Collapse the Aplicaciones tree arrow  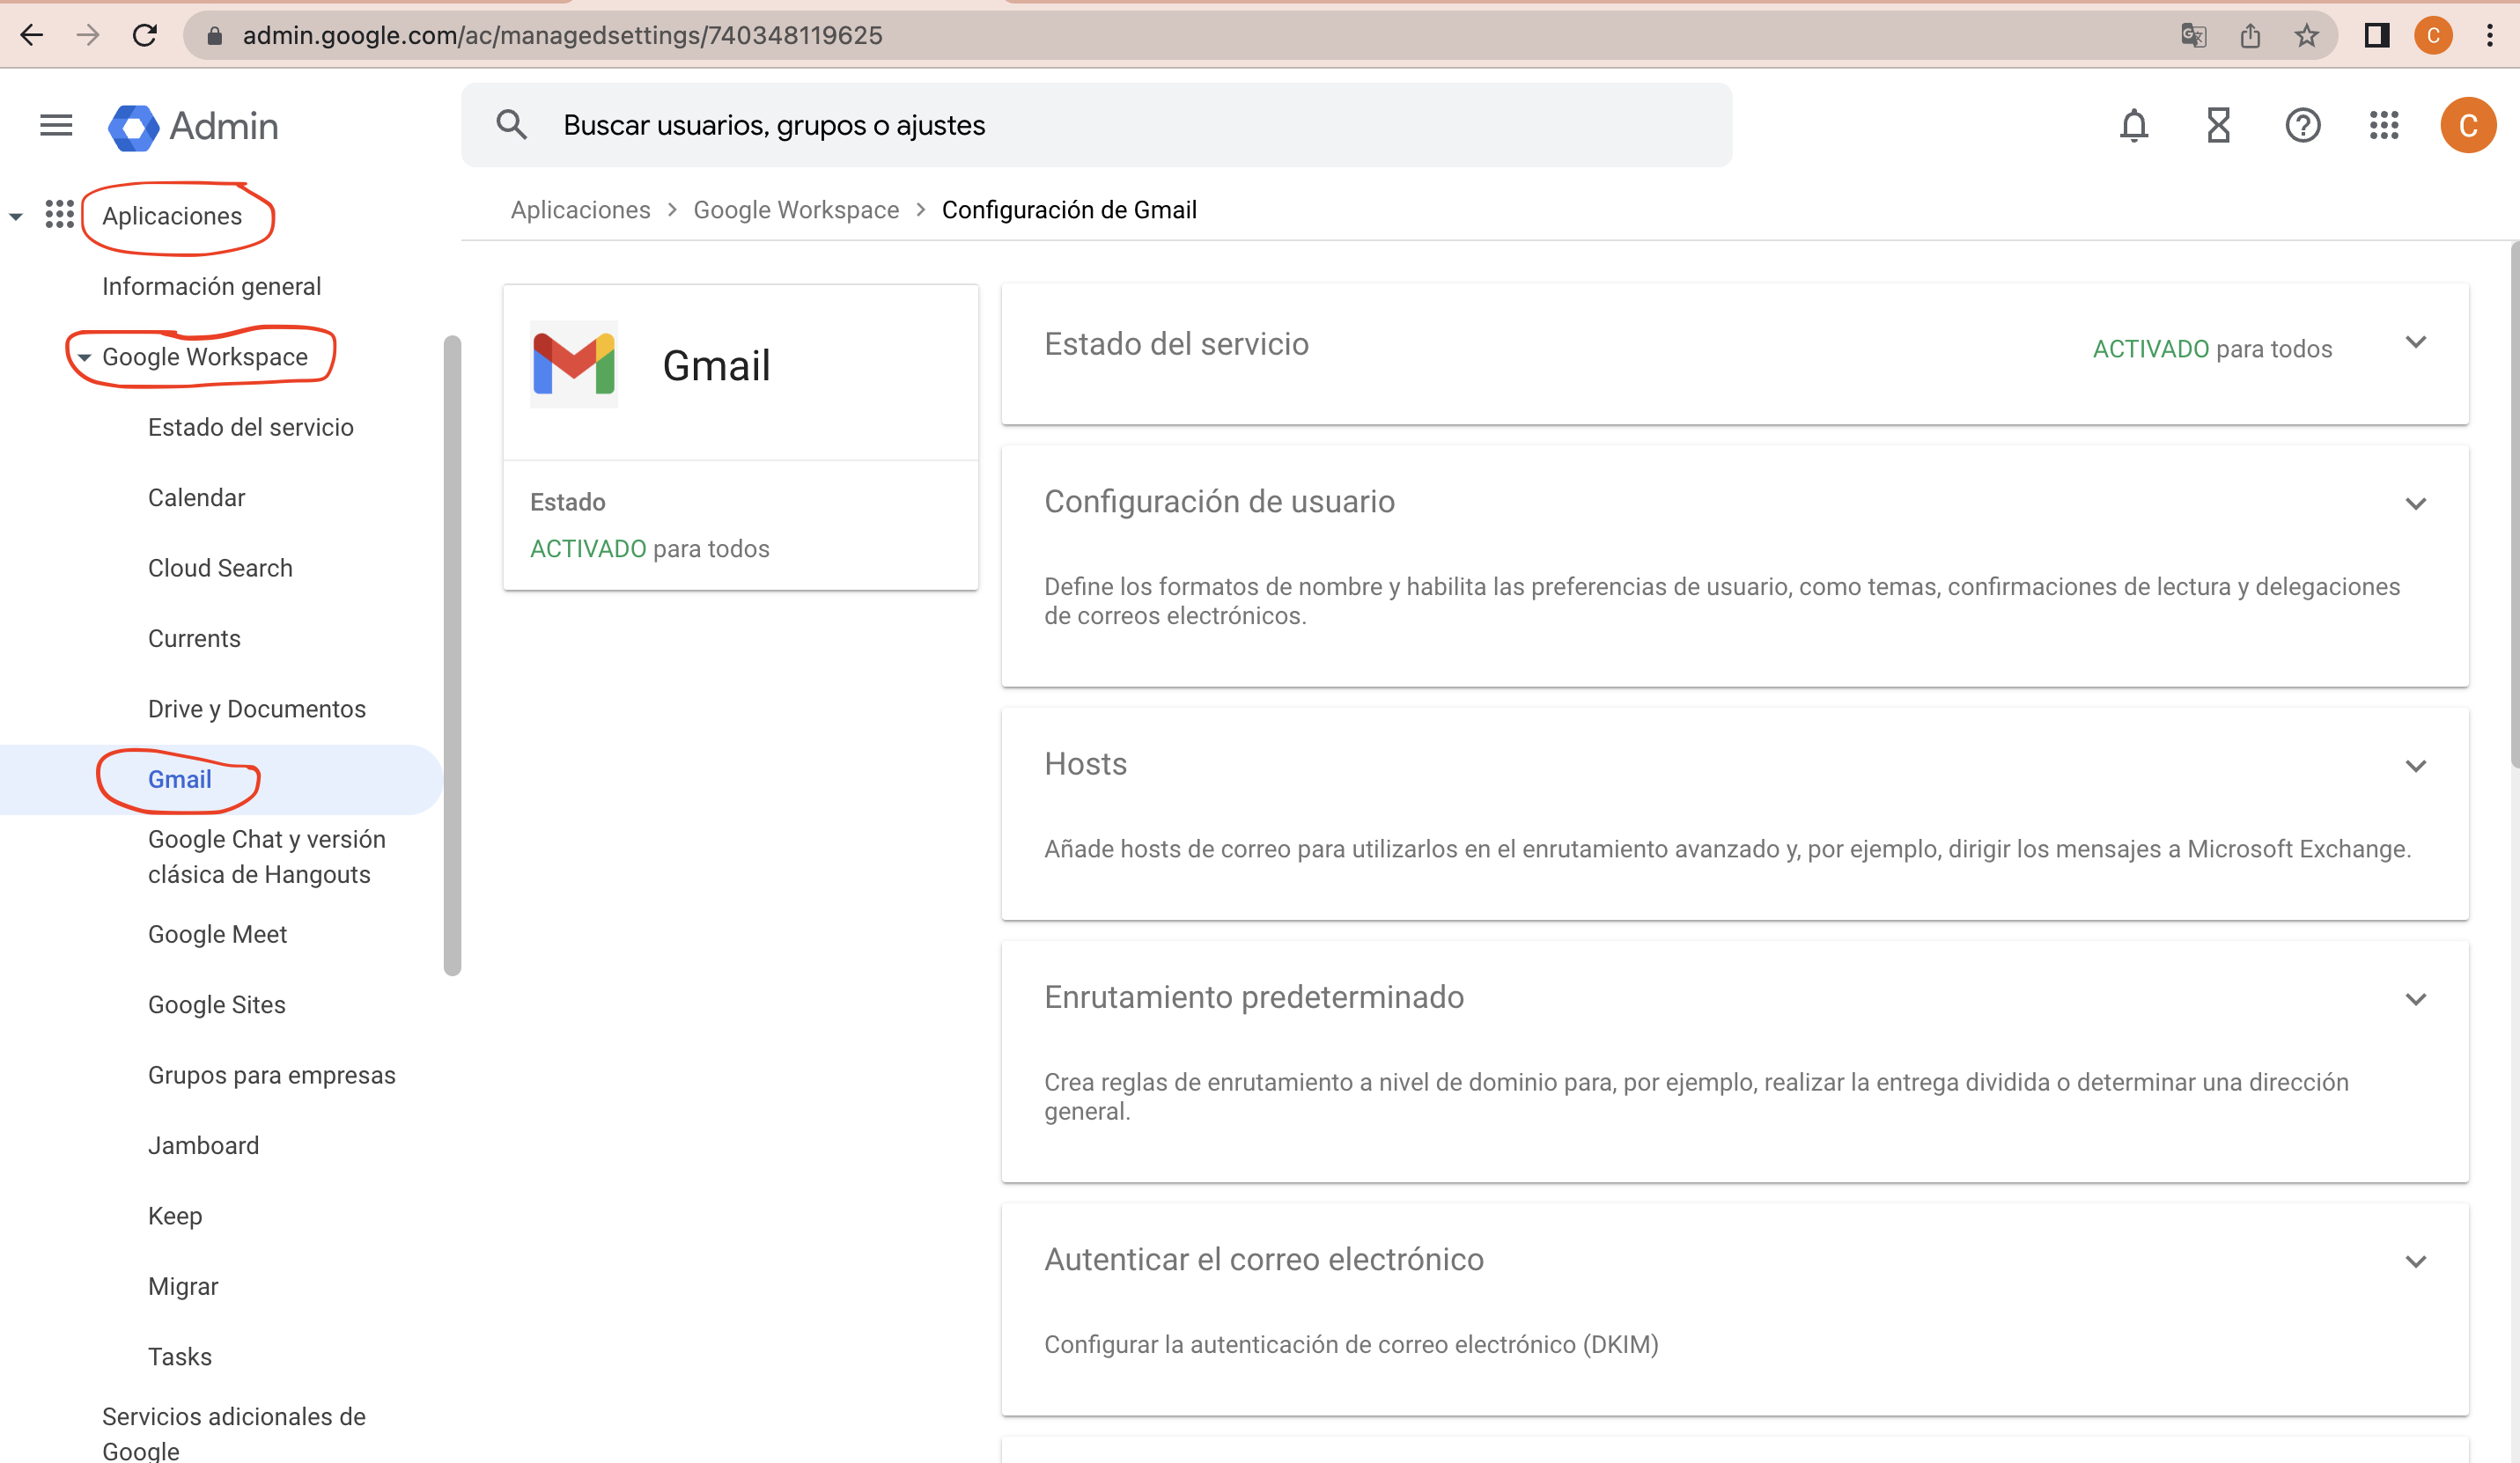click(16, 216)
